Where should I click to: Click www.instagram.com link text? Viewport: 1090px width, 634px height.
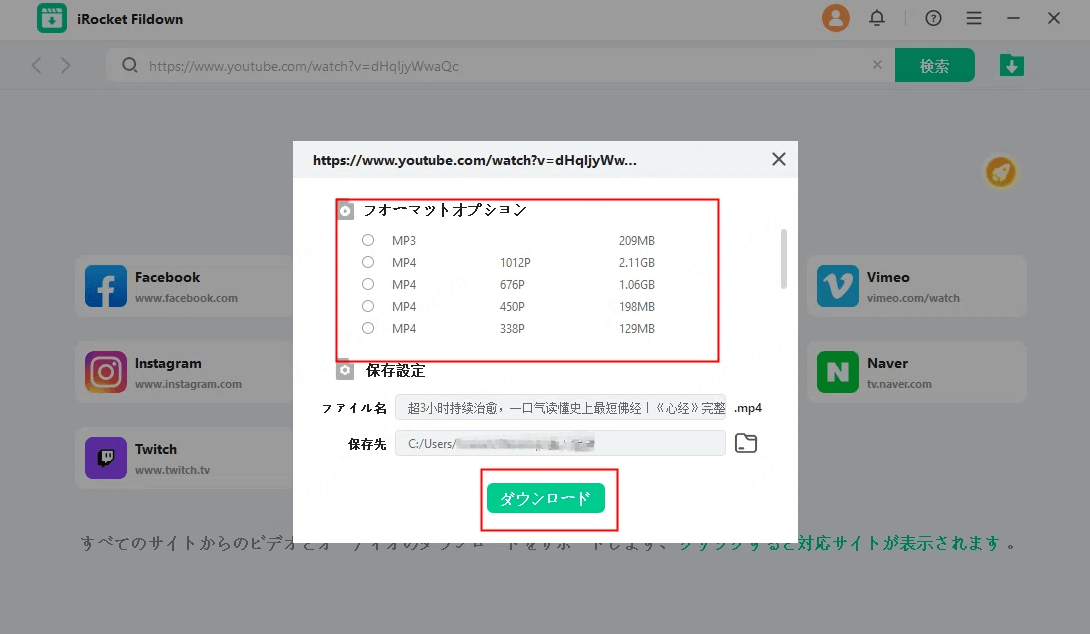[188, 384]
